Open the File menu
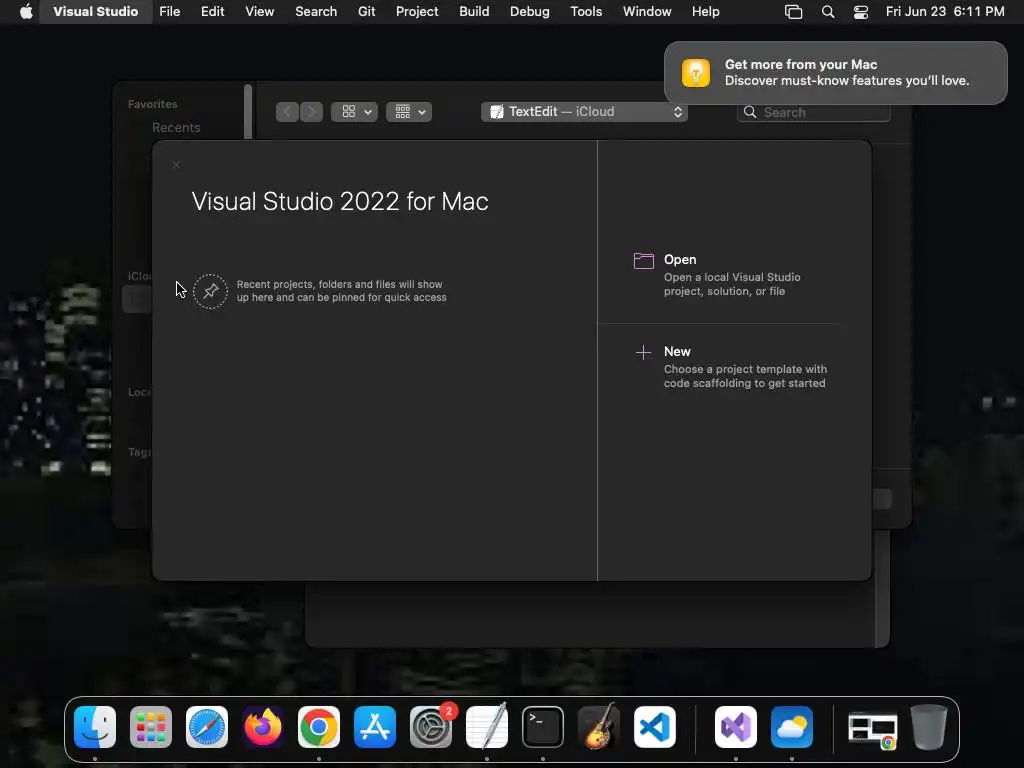The height and width of the screenshot is (768, 1024). (x=170, y=12)
